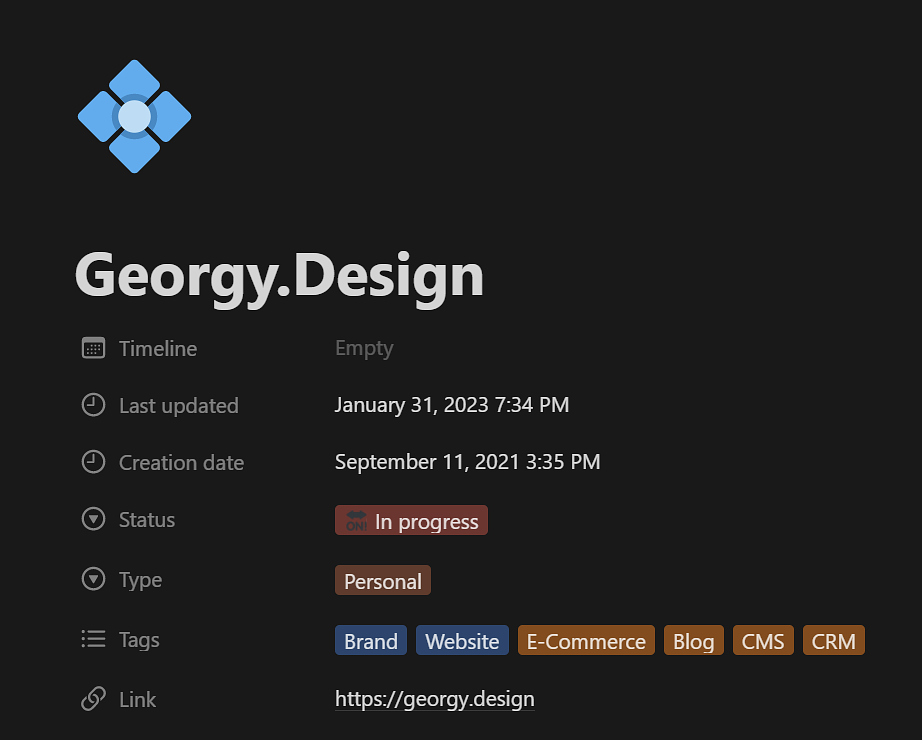Open the In progress status dropdown
The image size is (922, 740).
coord(411,521)
